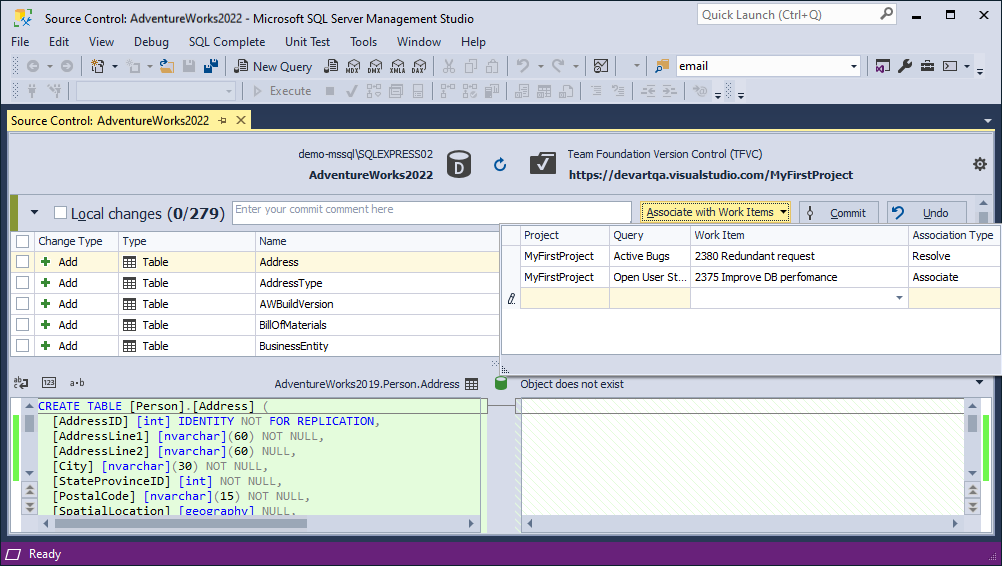Expand the Work Item cell dropdown
This screenshot has width=1002, height=566.
(899, 298)
